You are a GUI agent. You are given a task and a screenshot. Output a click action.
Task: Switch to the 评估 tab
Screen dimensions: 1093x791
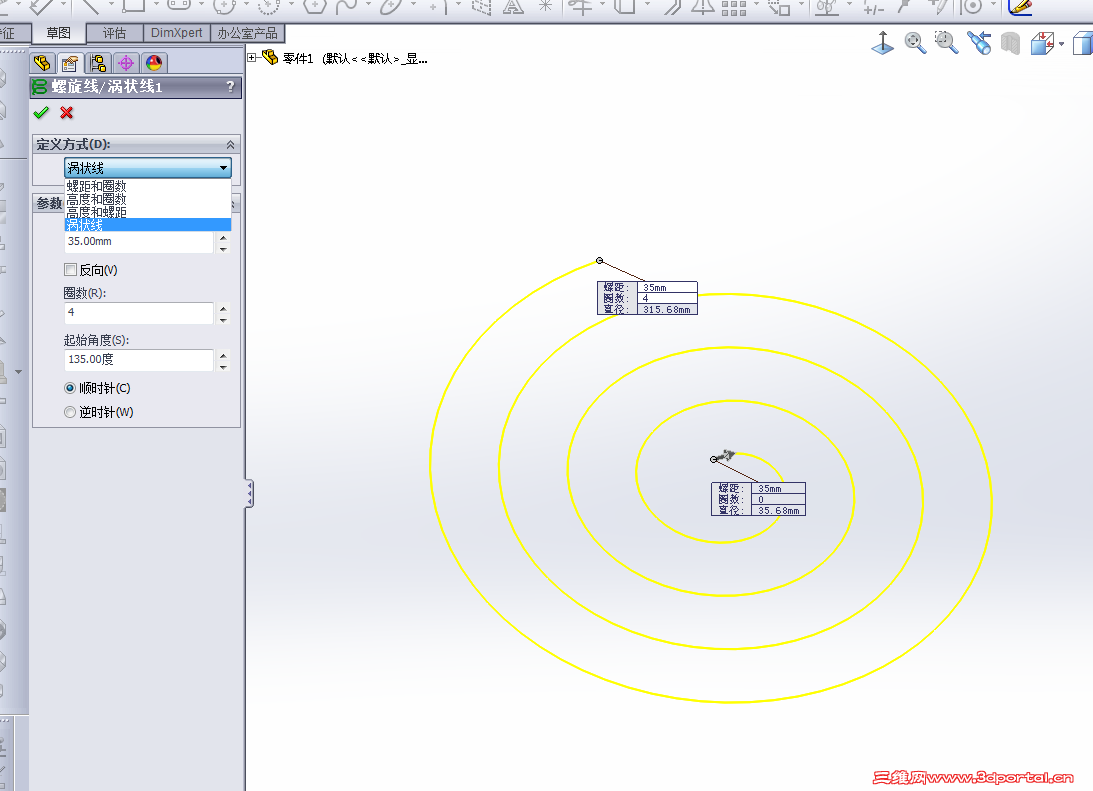tap(114, 33)
